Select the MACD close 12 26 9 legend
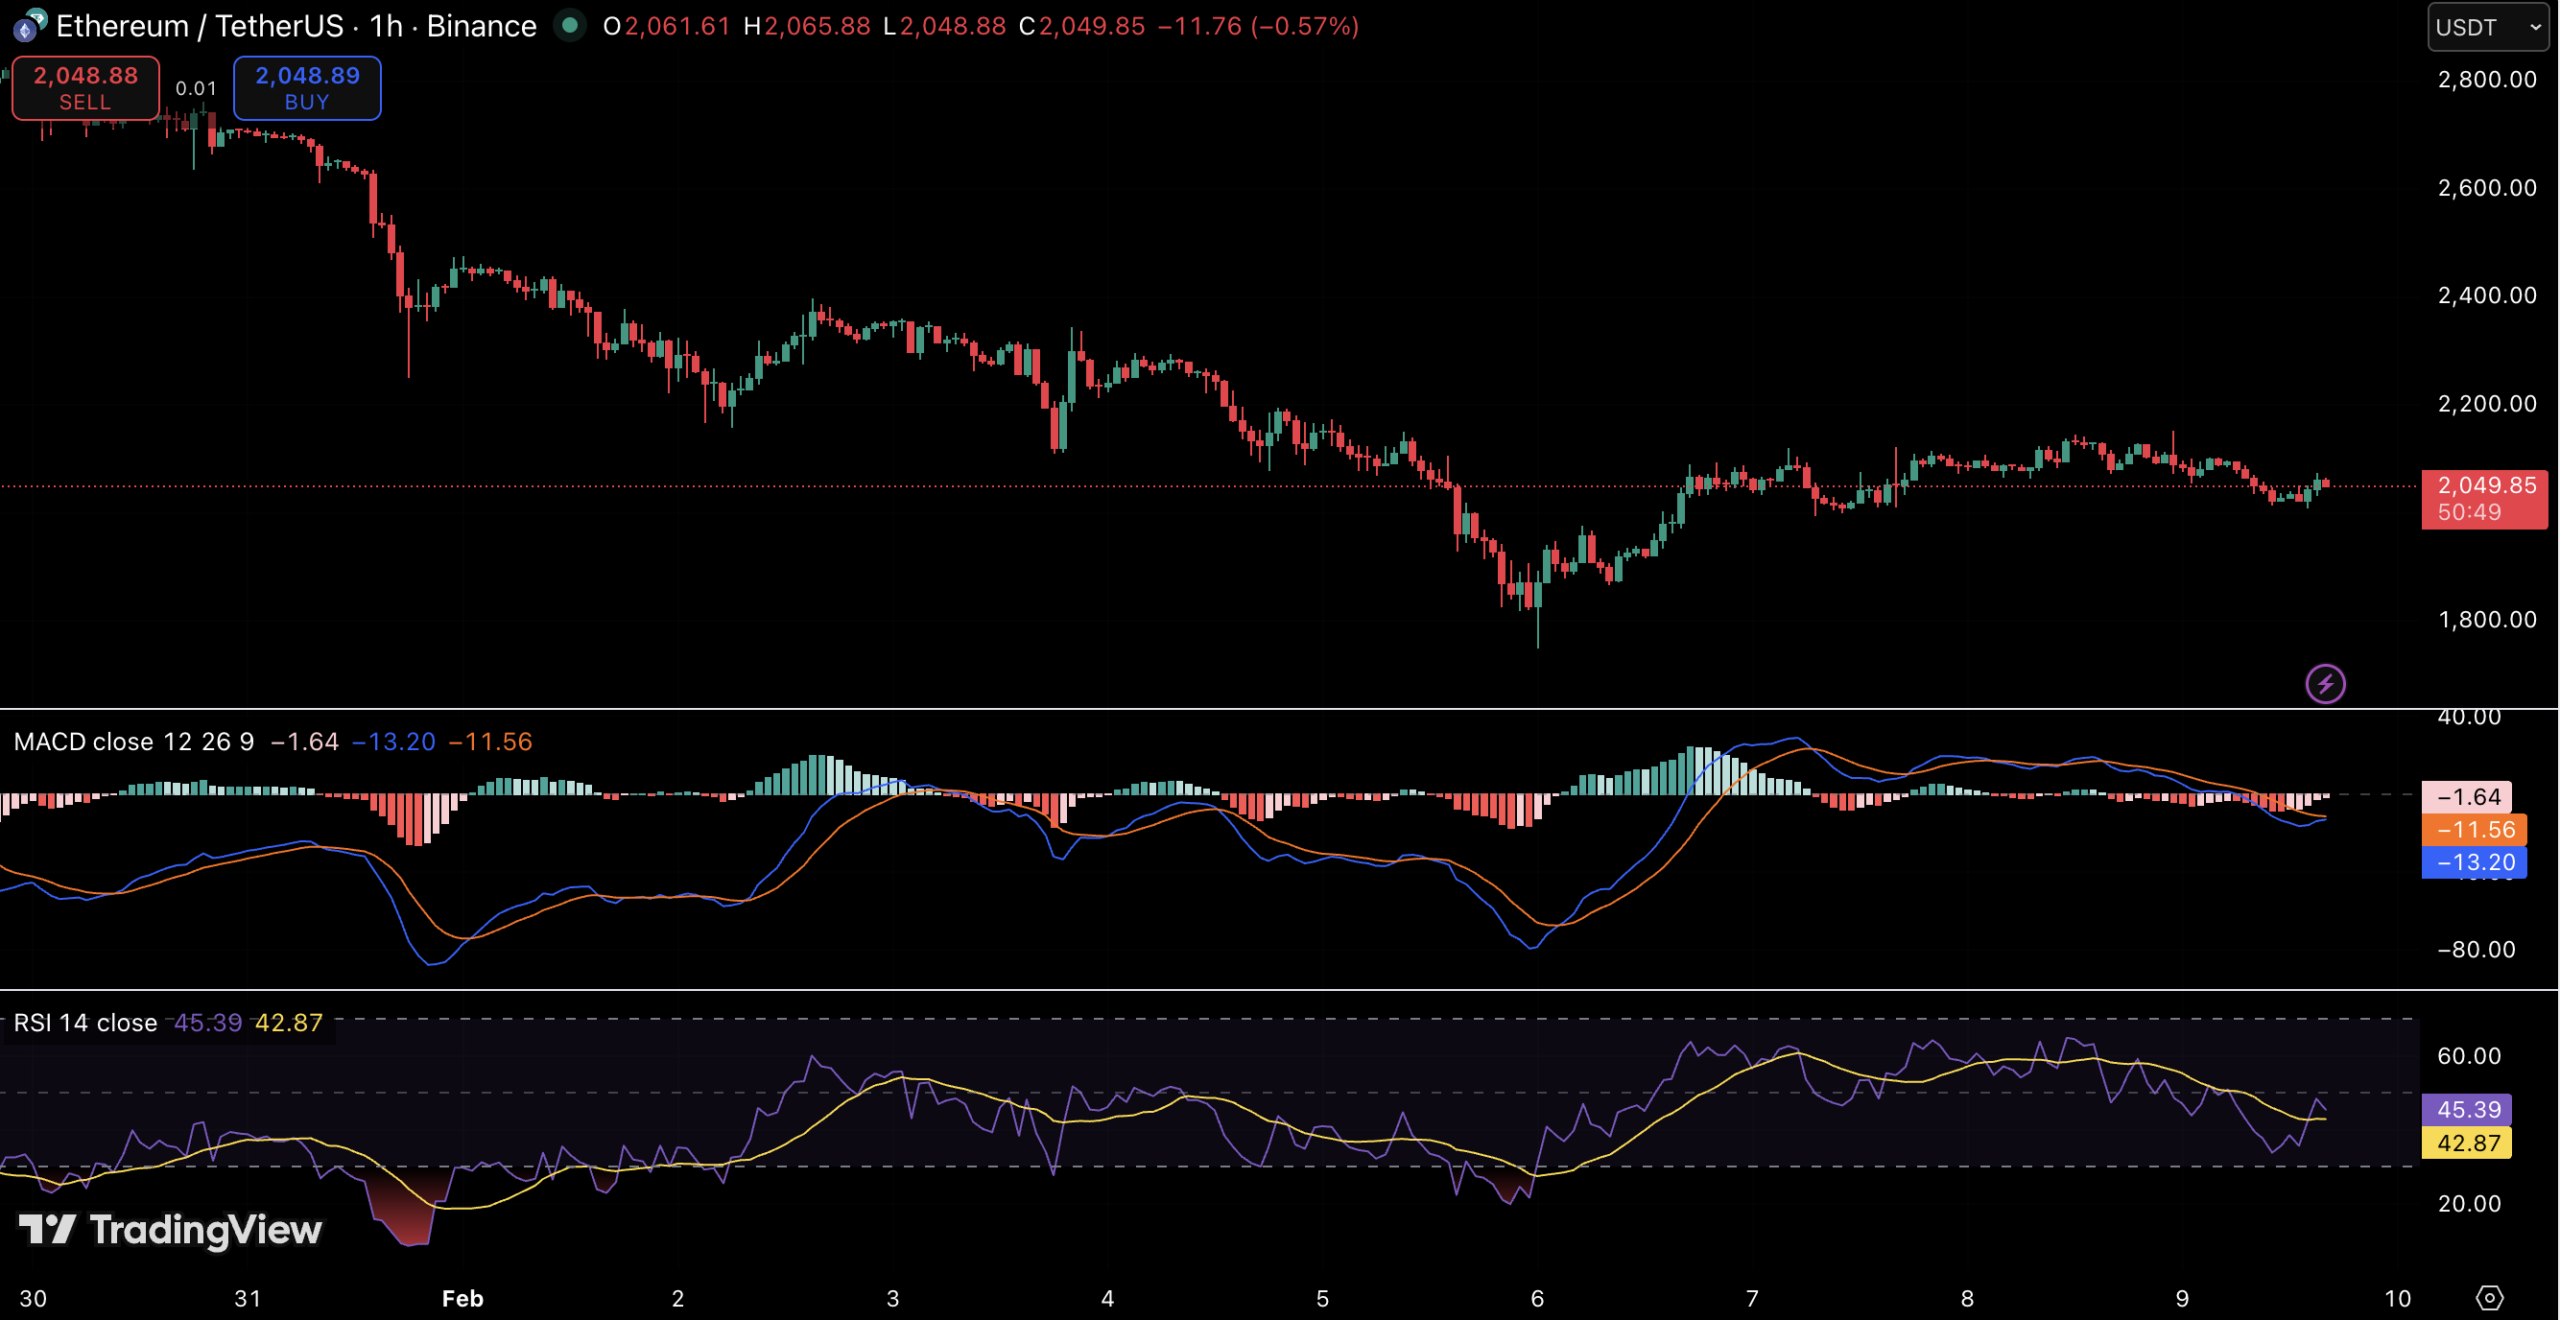 coord(133,742)
